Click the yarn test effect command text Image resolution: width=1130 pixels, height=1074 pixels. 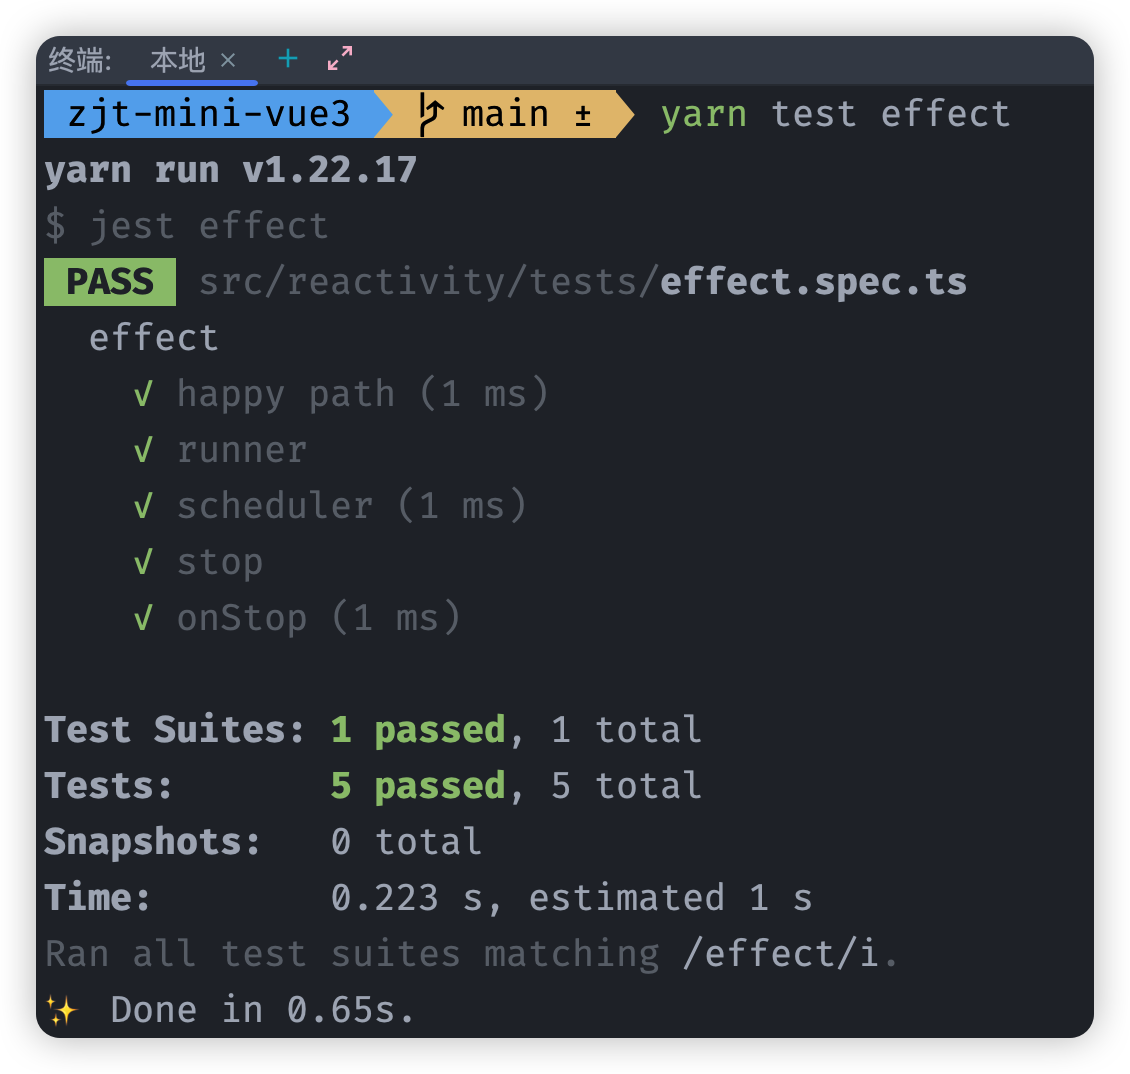coord(835,114)
